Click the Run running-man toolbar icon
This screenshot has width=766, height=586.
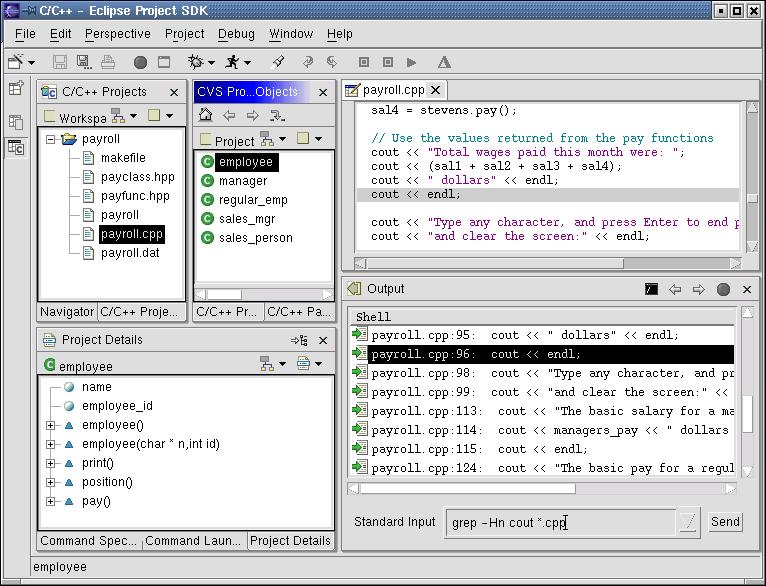(233, 62)
